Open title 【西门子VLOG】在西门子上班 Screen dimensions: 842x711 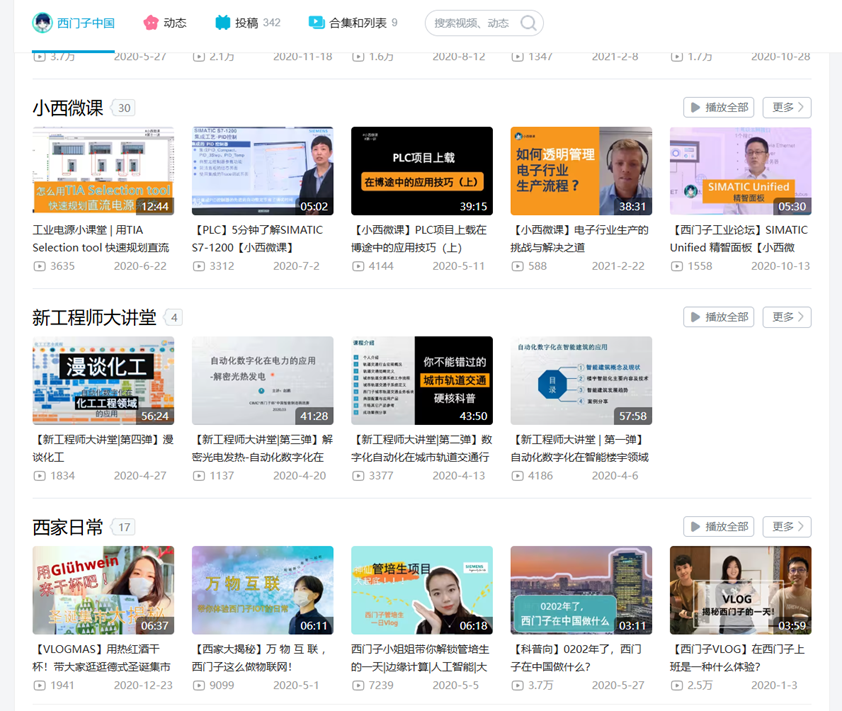737,658
